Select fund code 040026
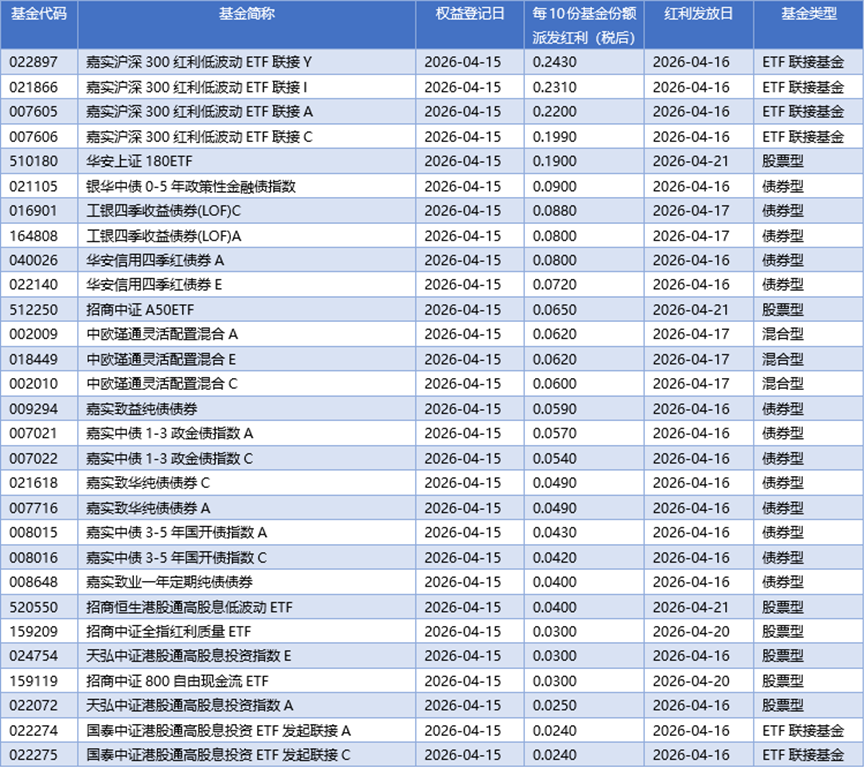This screenshot has height=768, width=865. 33,260
